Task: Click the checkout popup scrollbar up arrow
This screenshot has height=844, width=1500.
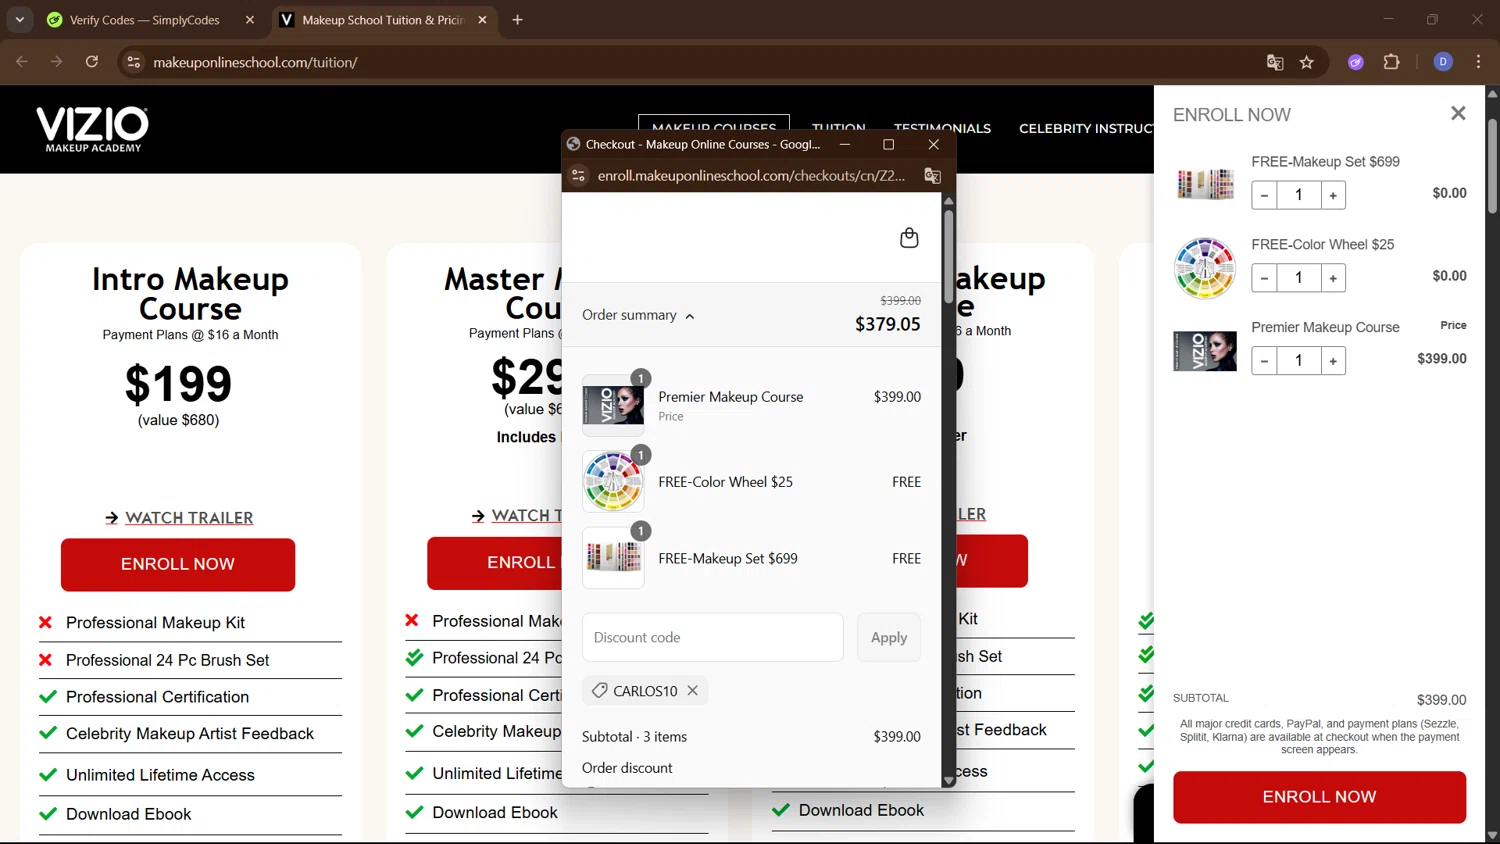Action: pos(948,201)
